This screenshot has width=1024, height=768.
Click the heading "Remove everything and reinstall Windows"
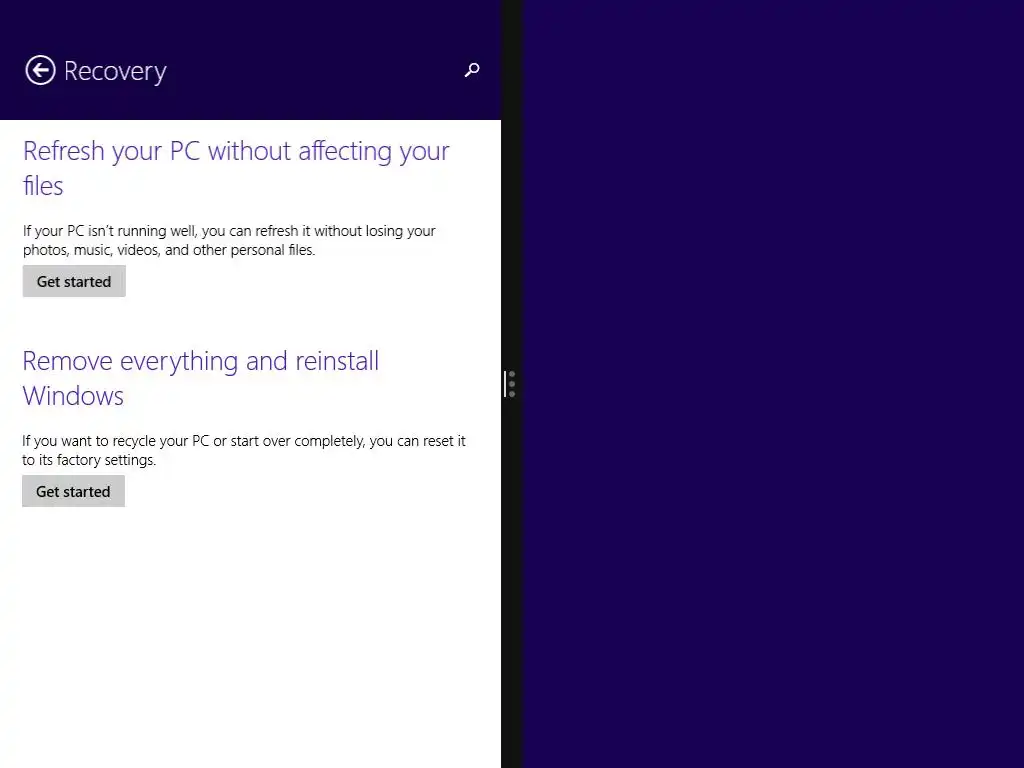(200, 378)
